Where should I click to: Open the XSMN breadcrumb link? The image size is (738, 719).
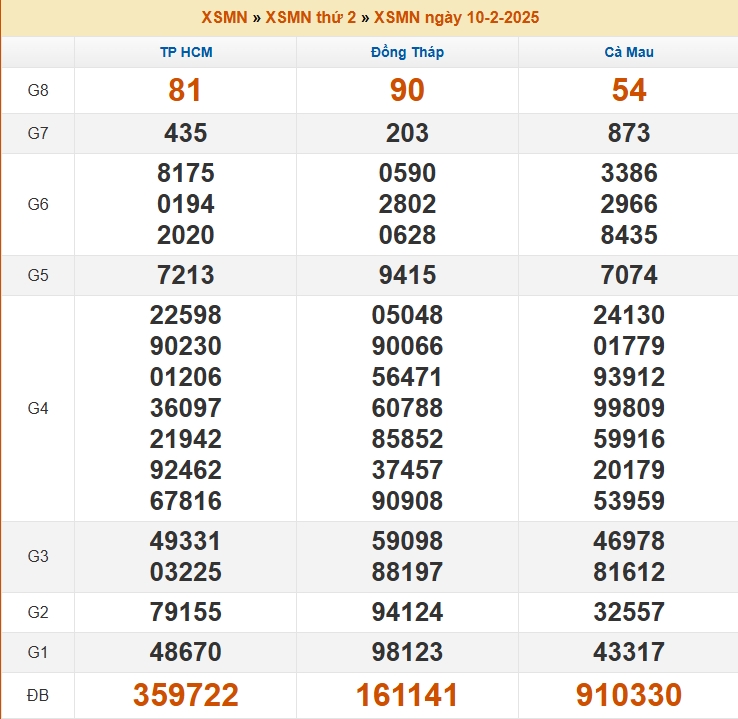224,17
